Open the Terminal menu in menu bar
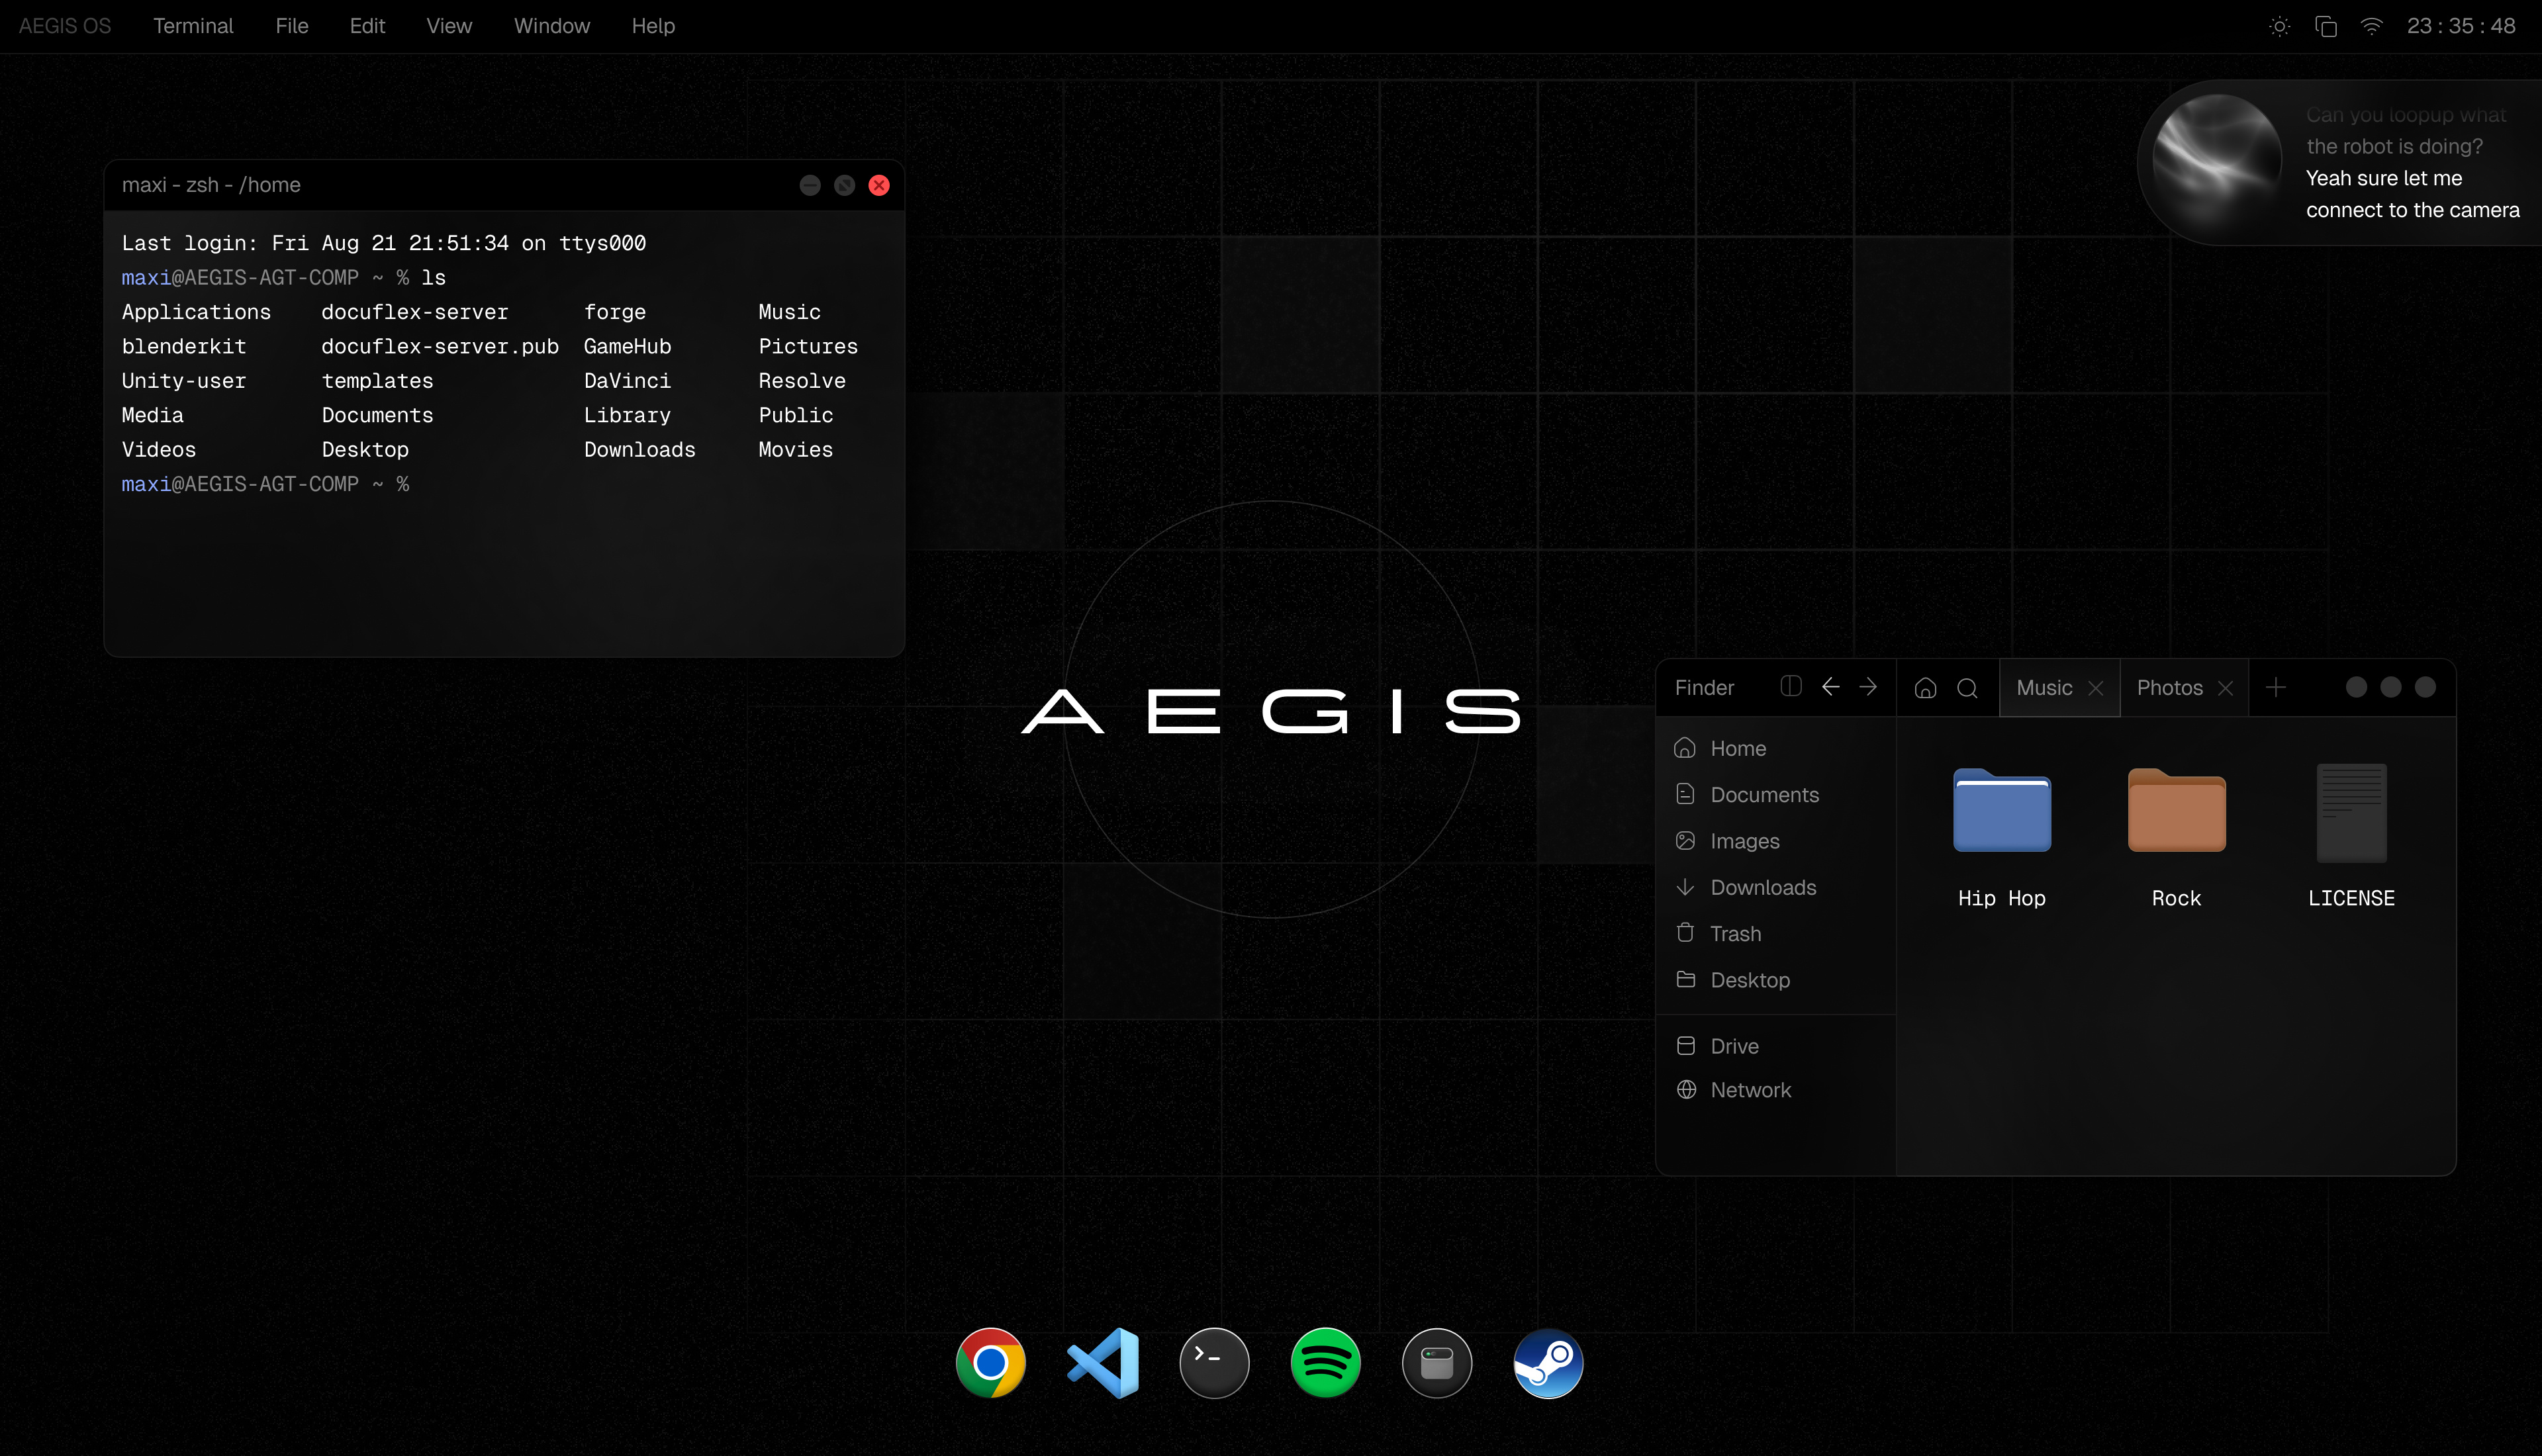 pyautogui.click(x=193, y=26)
